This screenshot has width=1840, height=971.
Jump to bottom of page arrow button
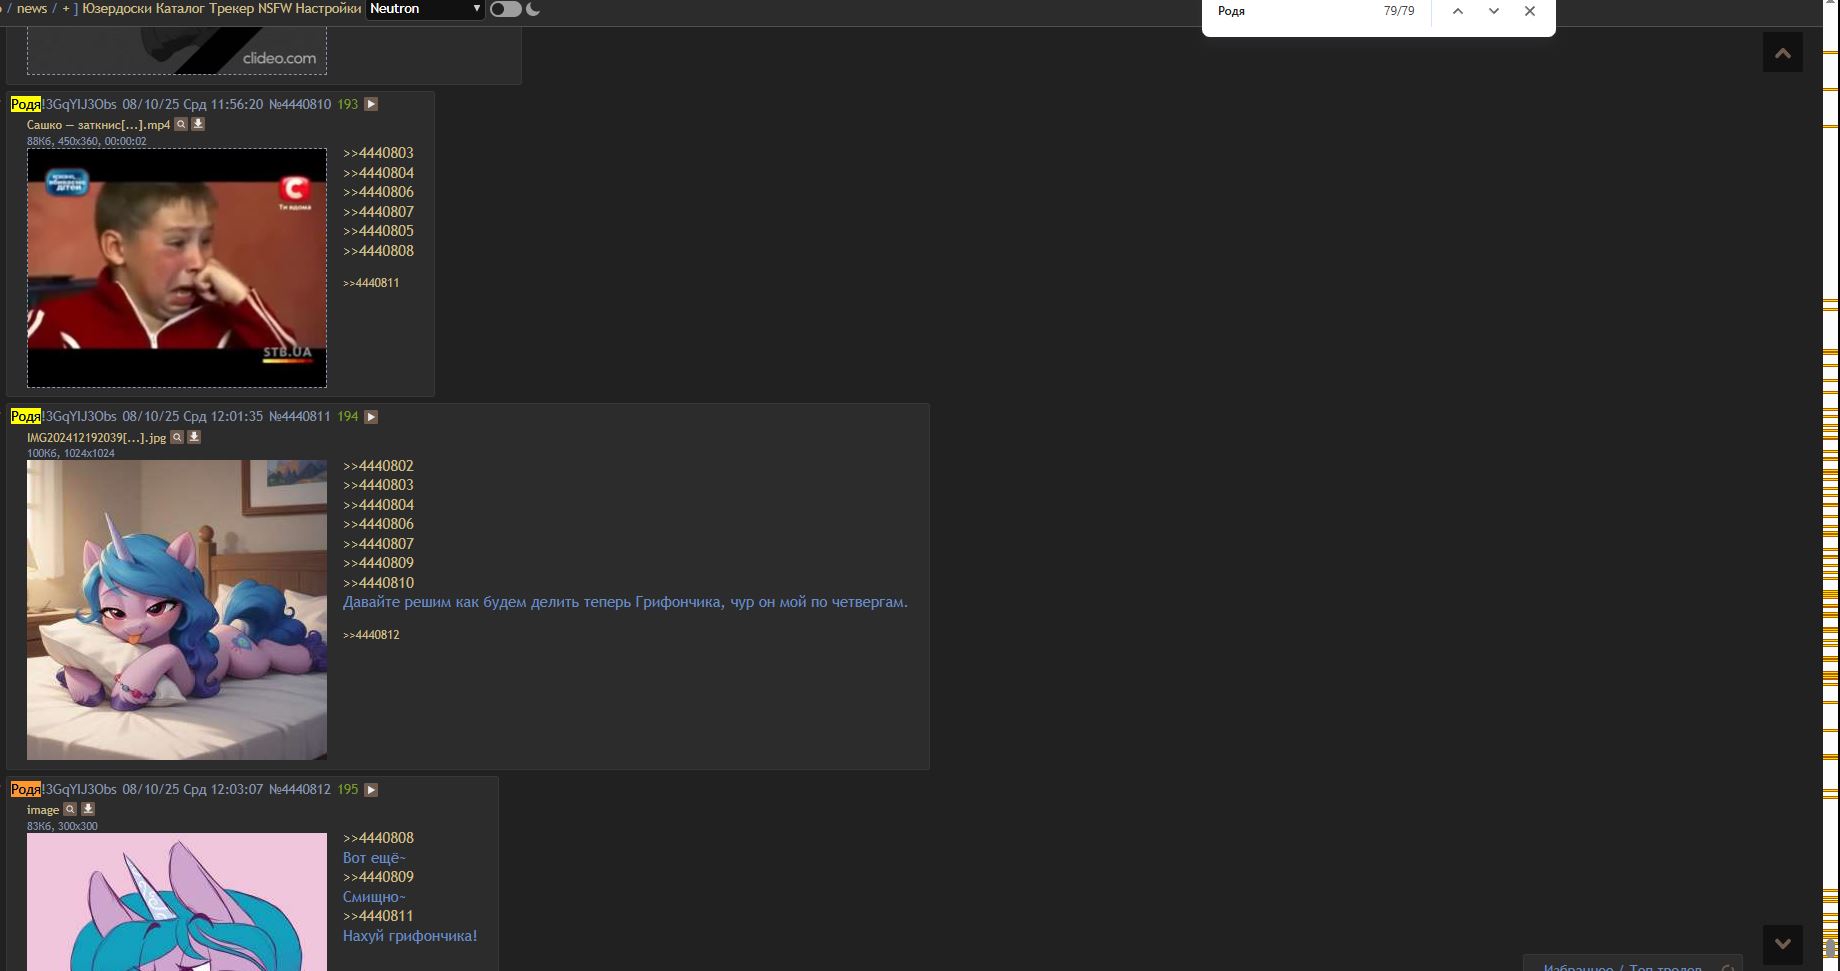[x=1783, y=944]
